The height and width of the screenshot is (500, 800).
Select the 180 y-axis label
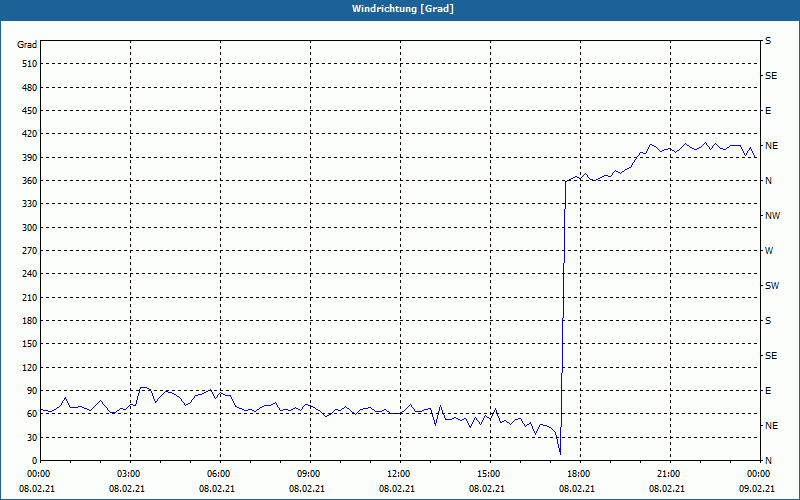pyautogui.click(x=30, y=321)
